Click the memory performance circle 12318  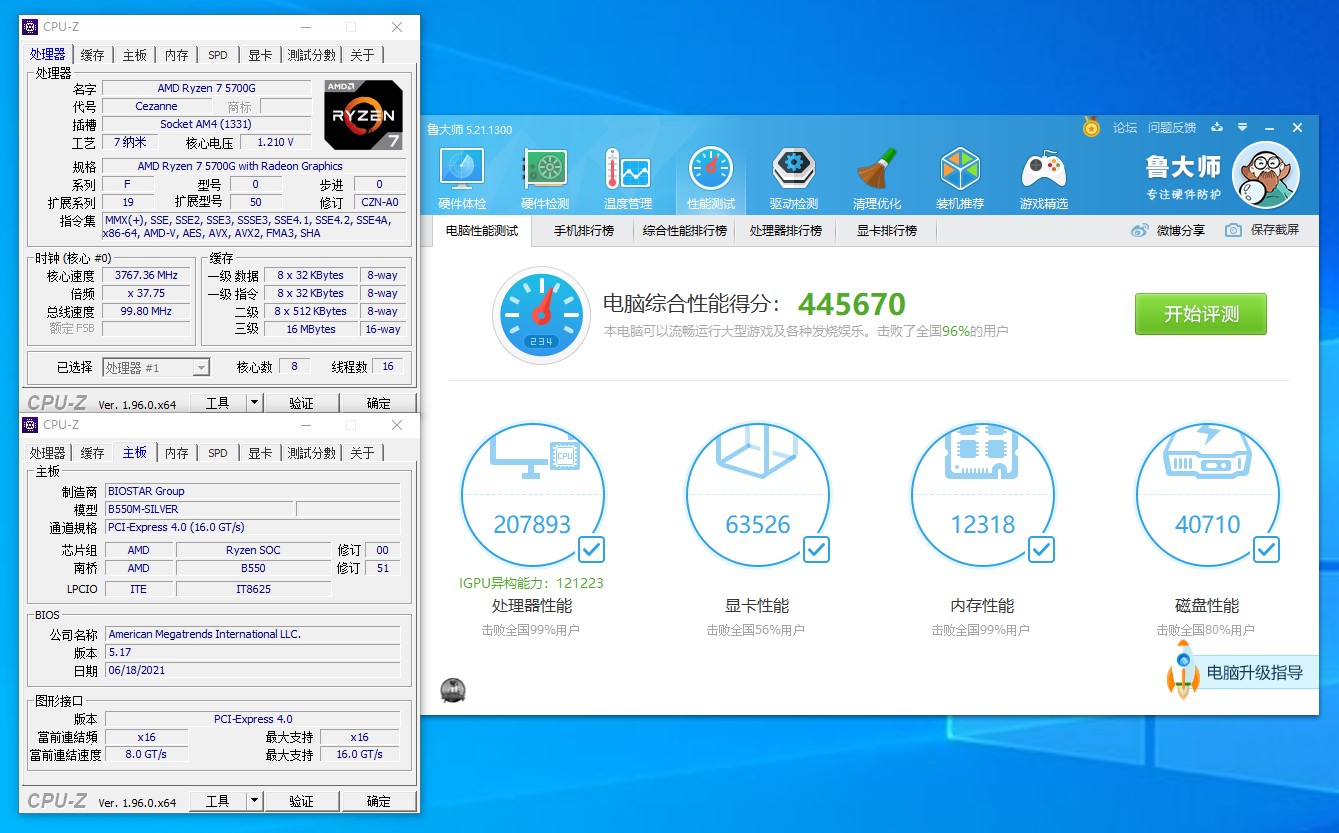pyautogui.click(x=983, y=495)
